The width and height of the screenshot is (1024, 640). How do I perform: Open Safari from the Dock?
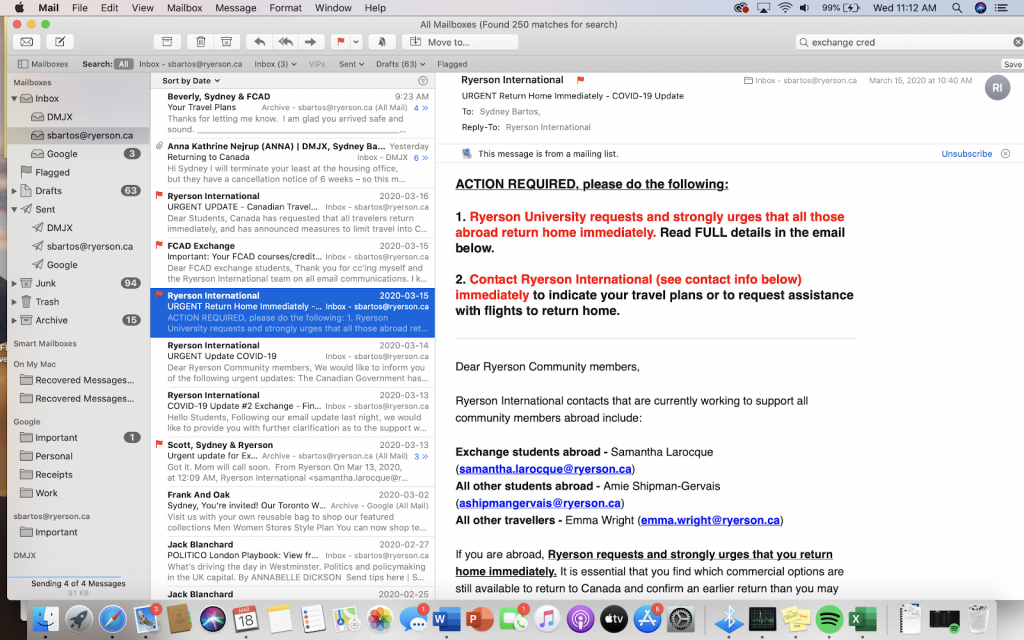112,618
